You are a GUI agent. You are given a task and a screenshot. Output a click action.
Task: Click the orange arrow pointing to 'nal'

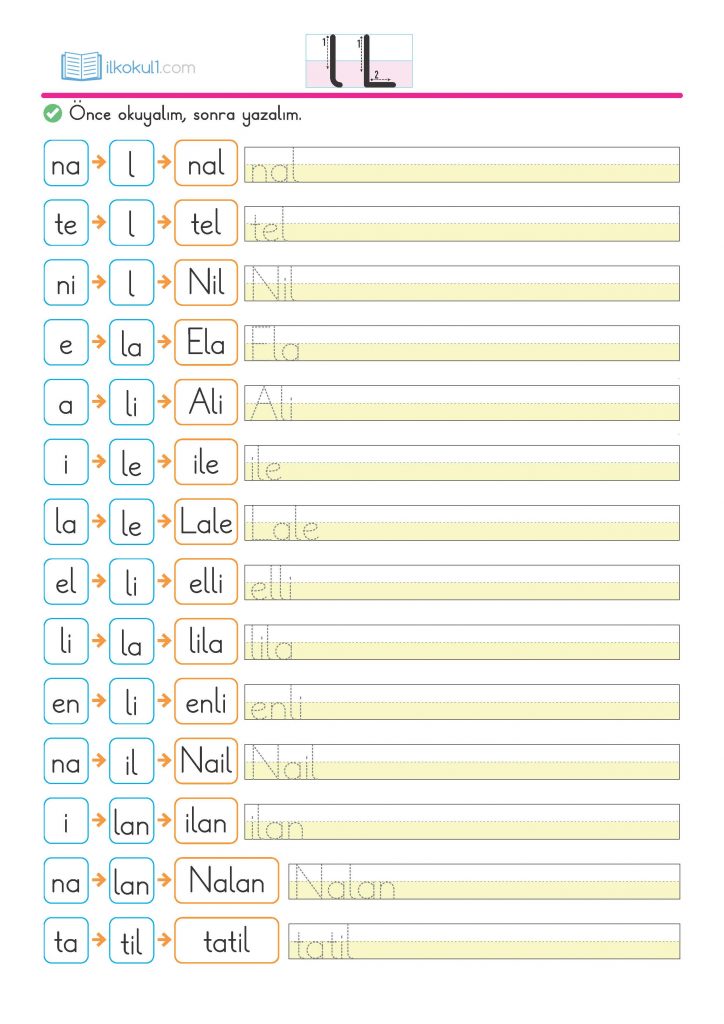tap(164, 163)
